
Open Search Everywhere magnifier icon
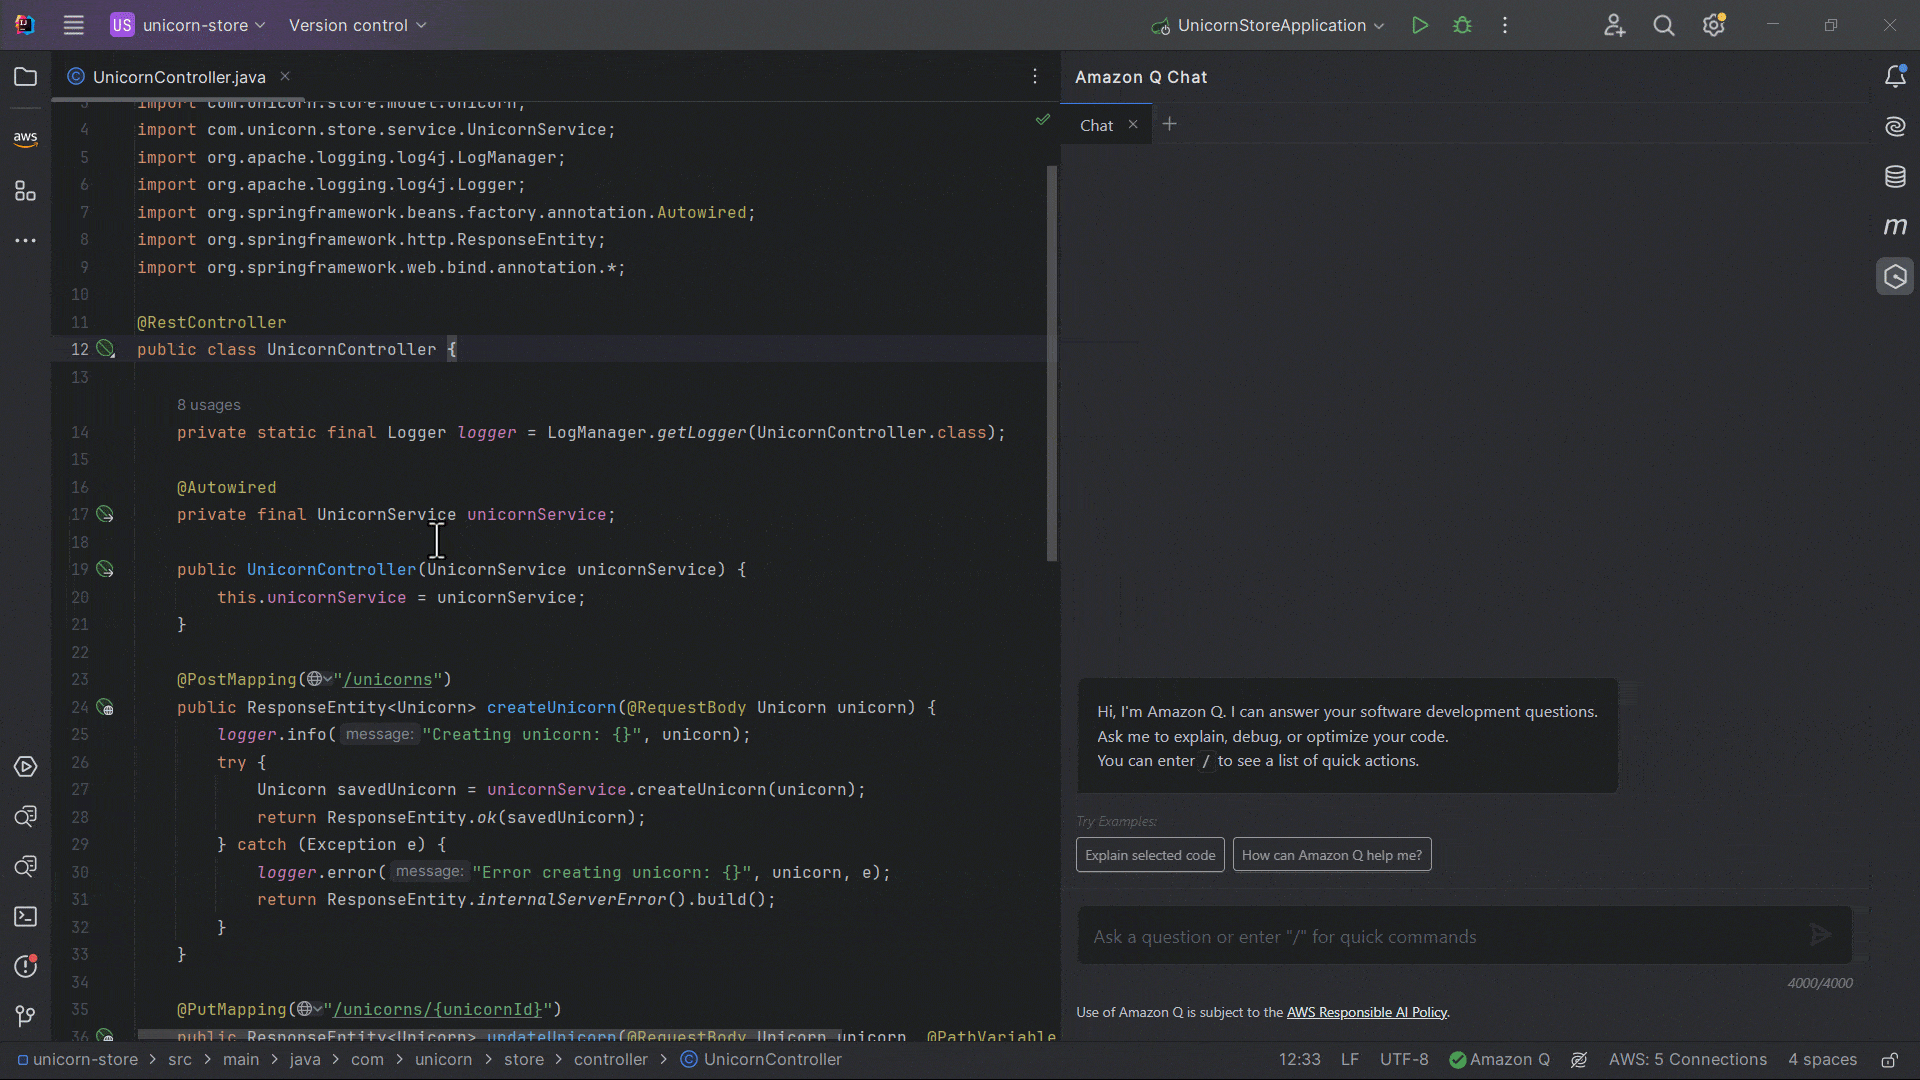pyautogui.click(x=1663, y=25)
